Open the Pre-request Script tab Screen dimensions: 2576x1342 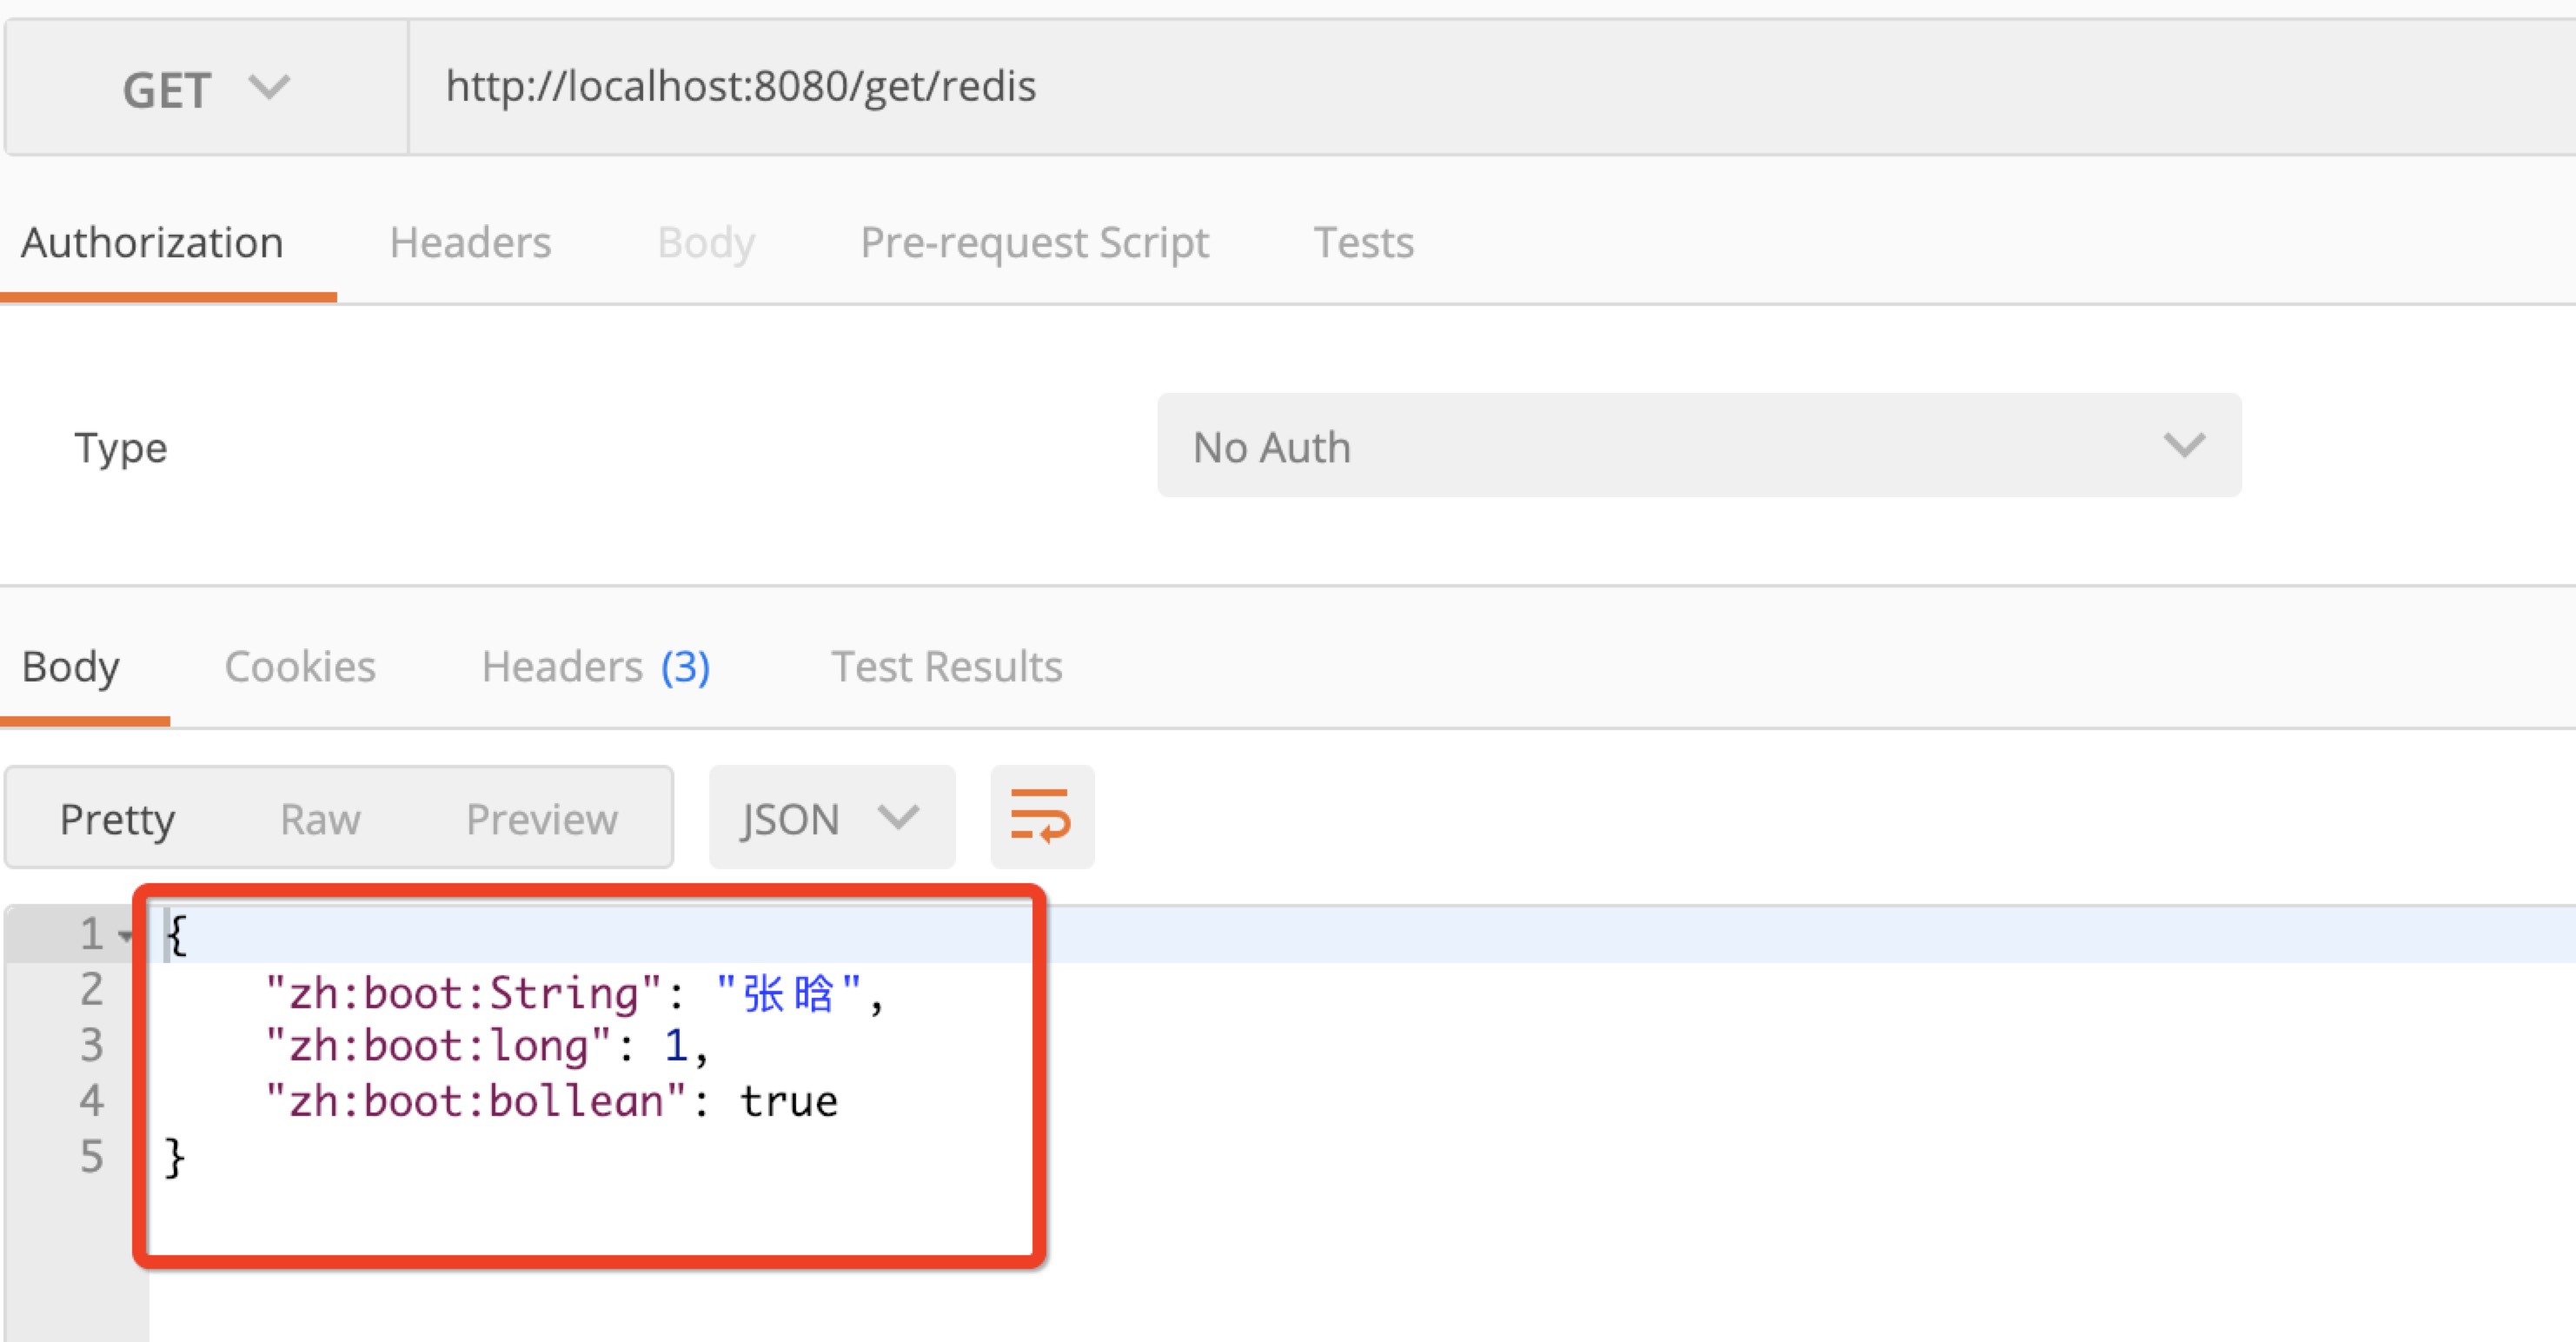coord(1034,243)
